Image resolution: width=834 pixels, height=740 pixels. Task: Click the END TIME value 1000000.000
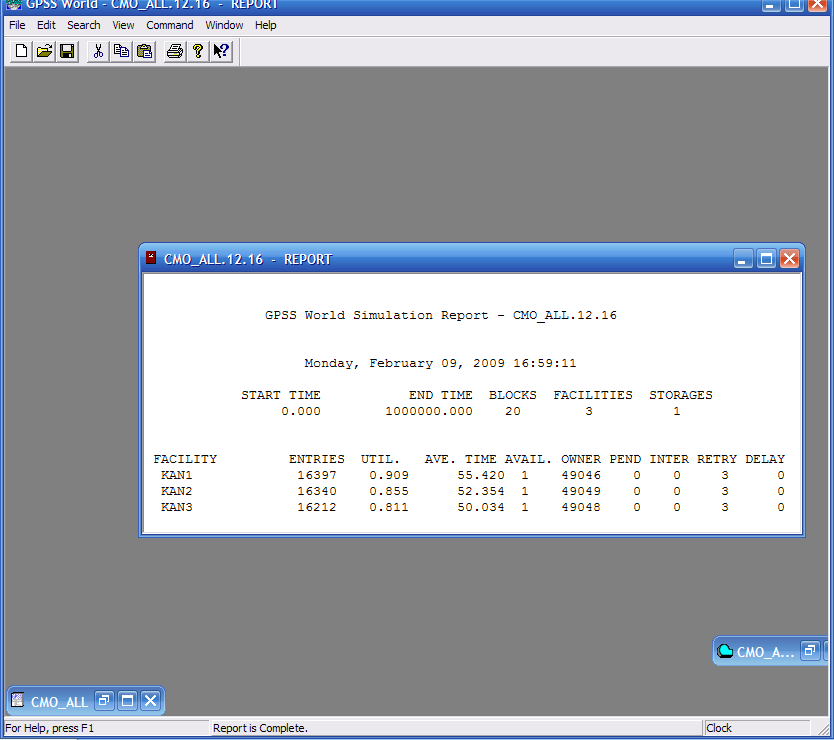point(429,411)
